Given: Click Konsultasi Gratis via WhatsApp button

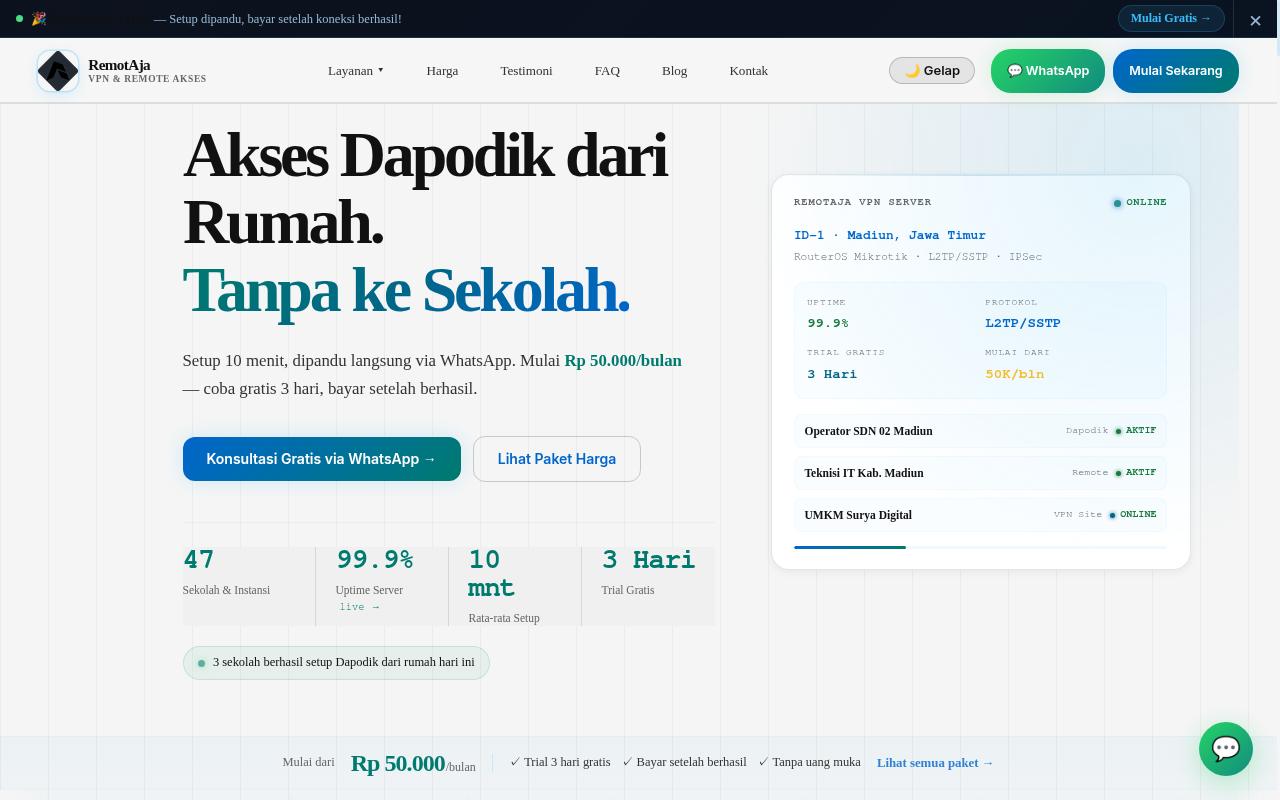Looking at the screenshot, I should (x=322, y=459).
